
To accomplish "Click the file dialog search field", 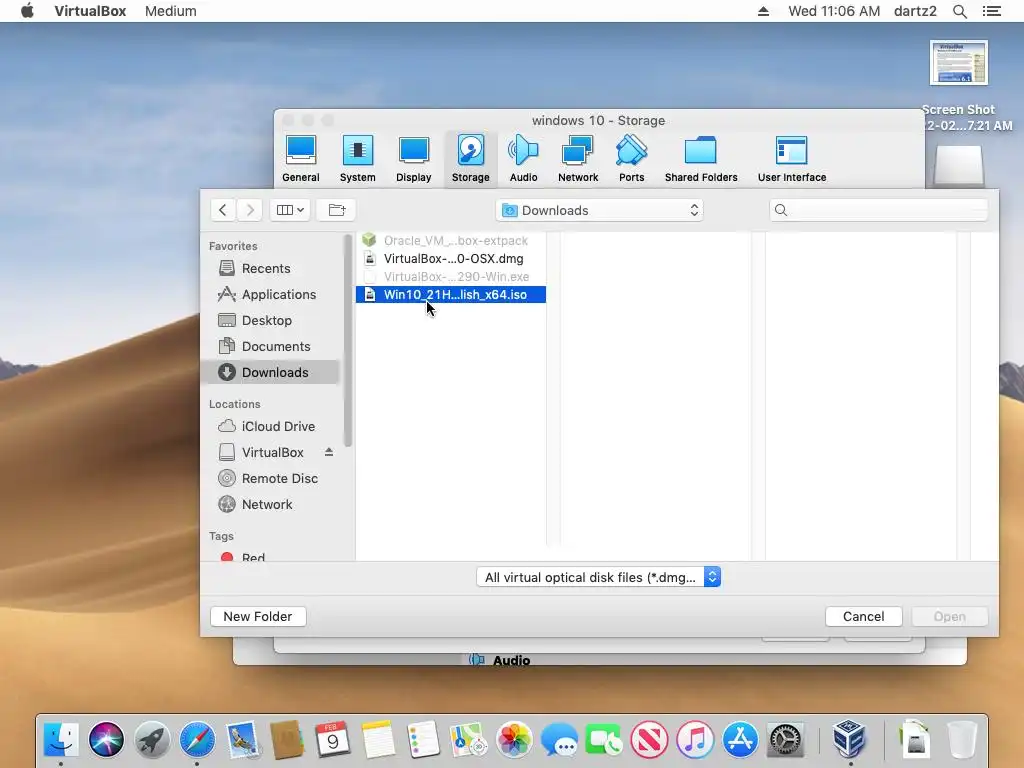I will coord(879,210).
